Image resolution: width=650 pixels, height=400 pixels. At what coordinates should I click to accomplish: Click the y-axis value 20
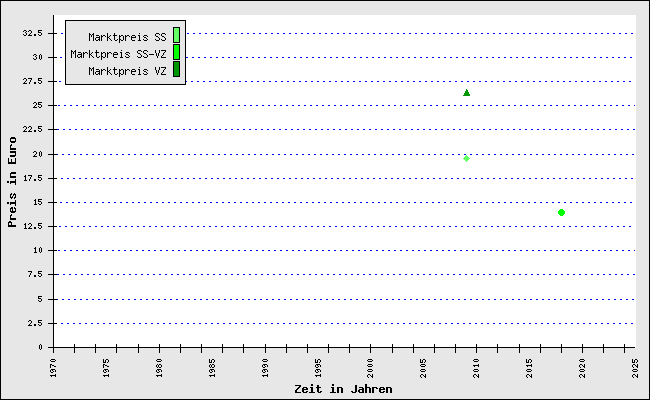pyautogui.click(x=37, y=154)
